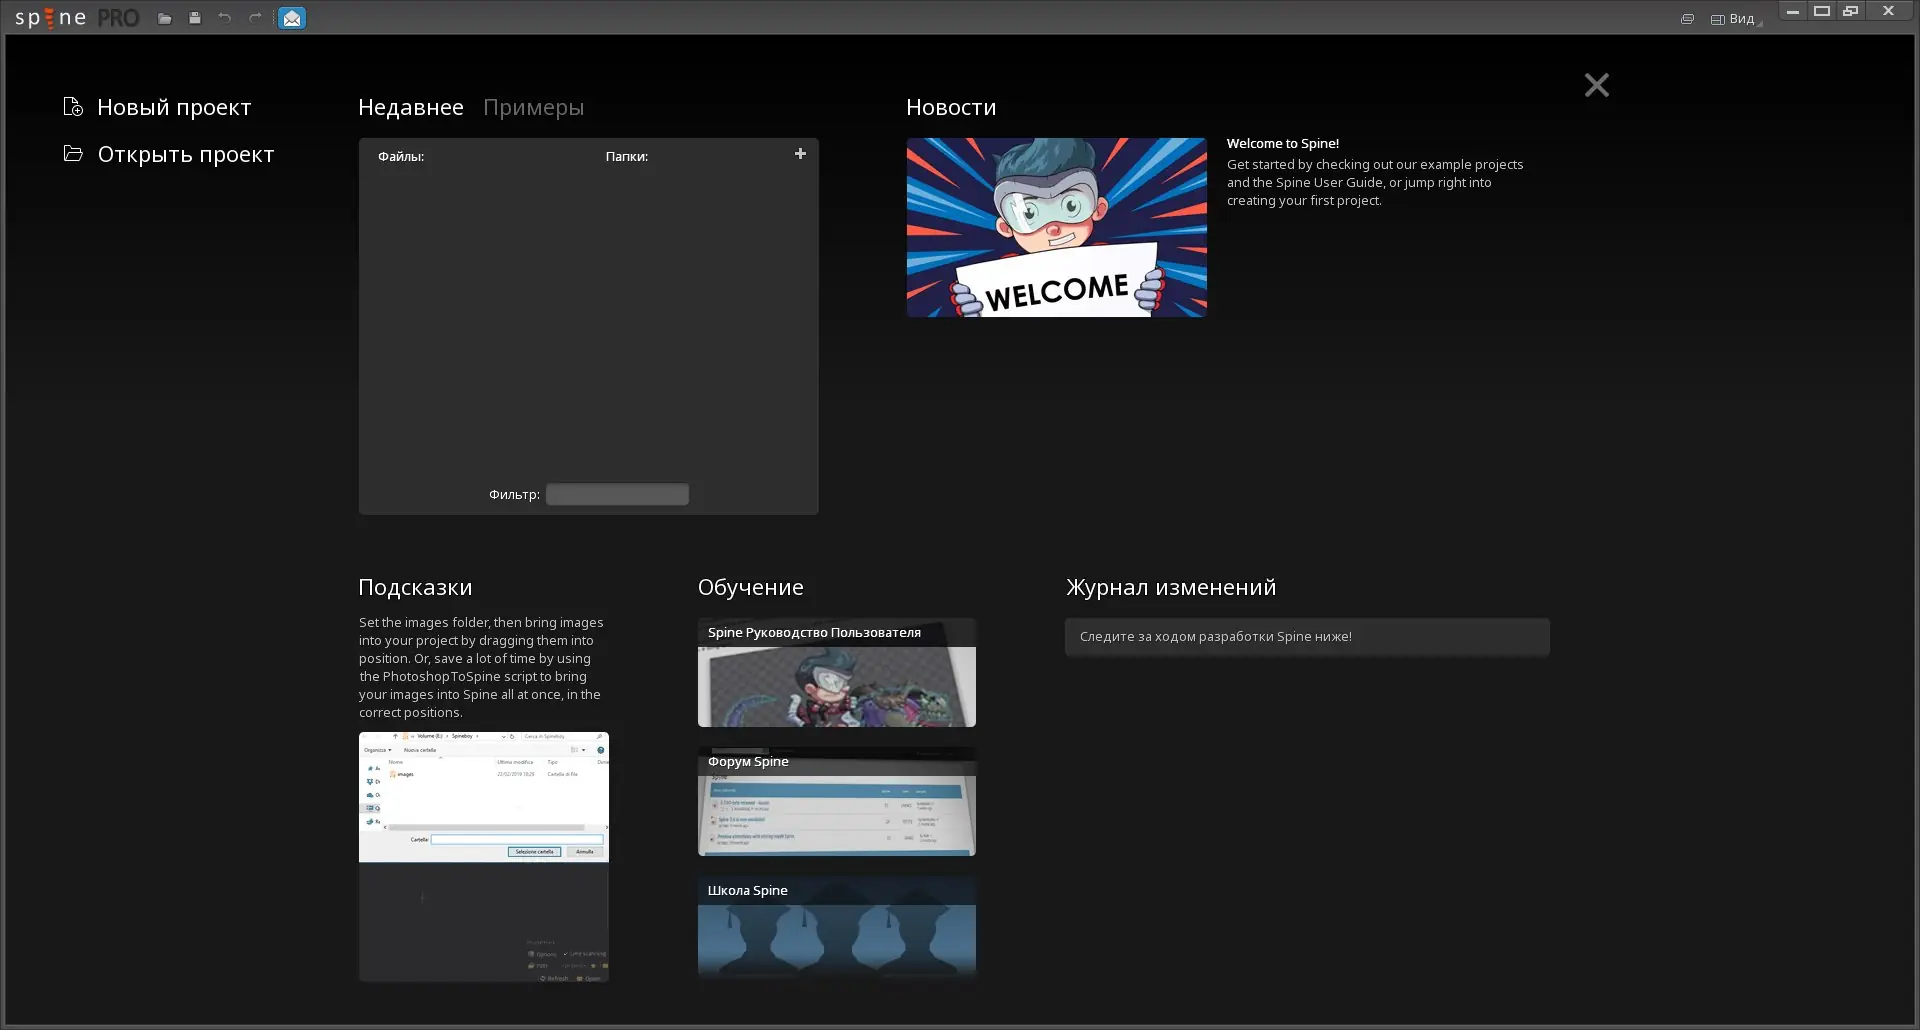Click the undo arrow icon

coord(225,18)
